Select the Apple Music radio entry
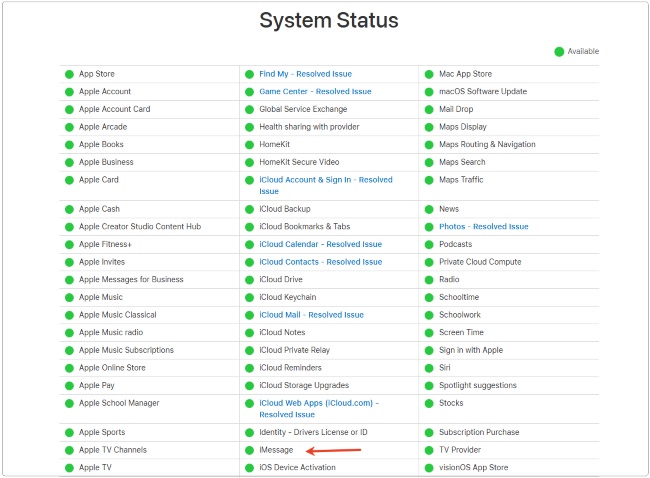The width and height of the screenshot is (650, 478). pos(111,332)
